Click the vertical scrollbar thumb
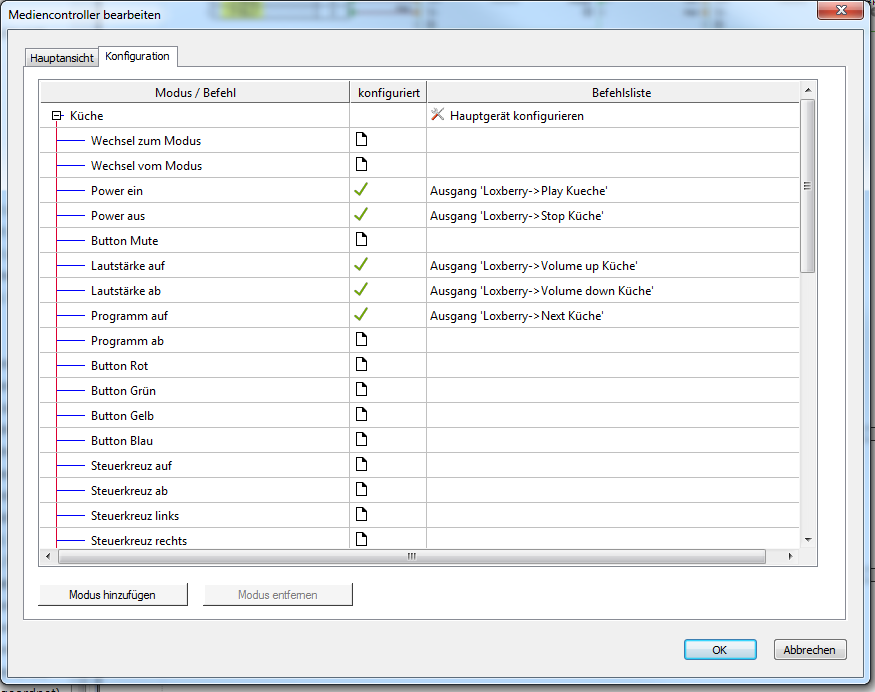 (807, 186)
